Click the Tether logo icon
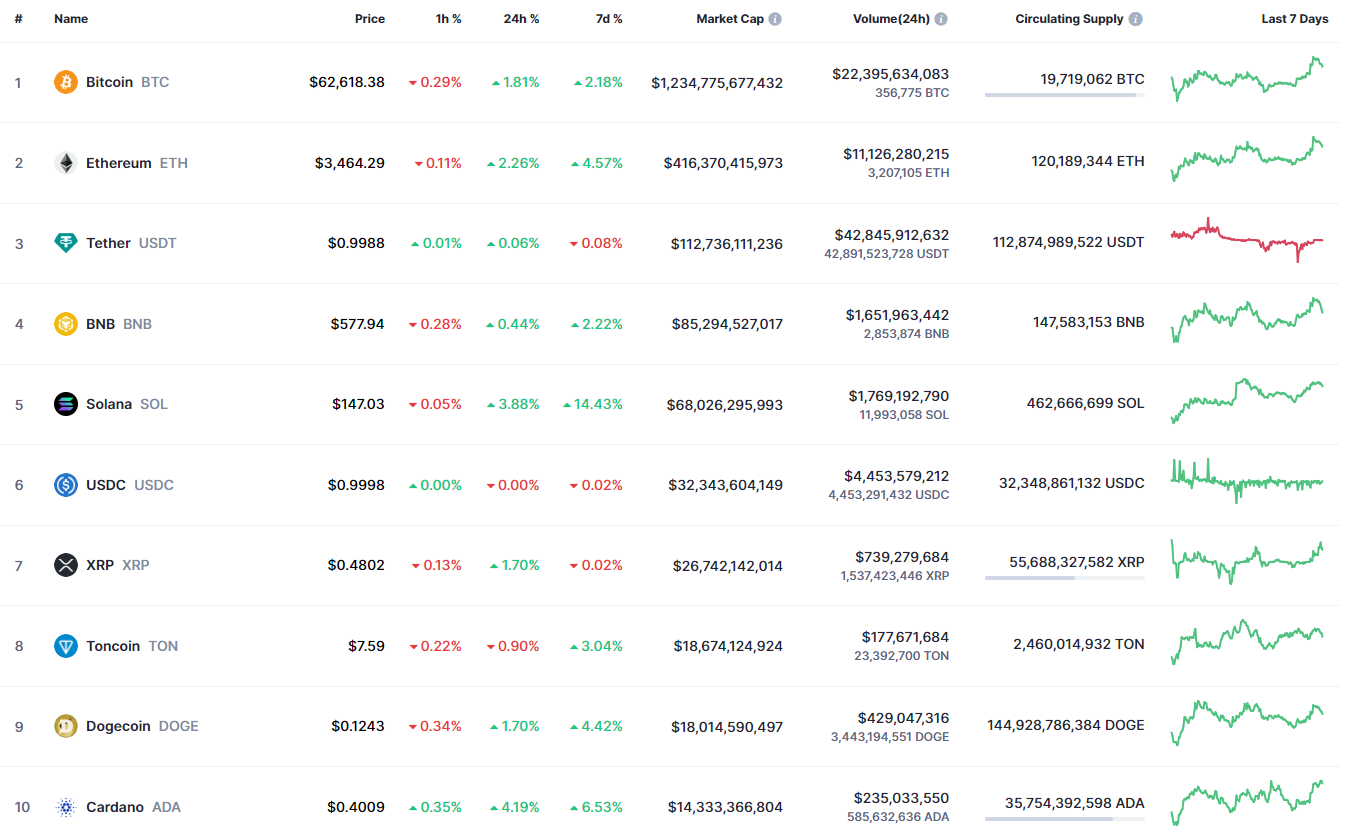Viewport: 1345px width, 839px height. (65, 243)
